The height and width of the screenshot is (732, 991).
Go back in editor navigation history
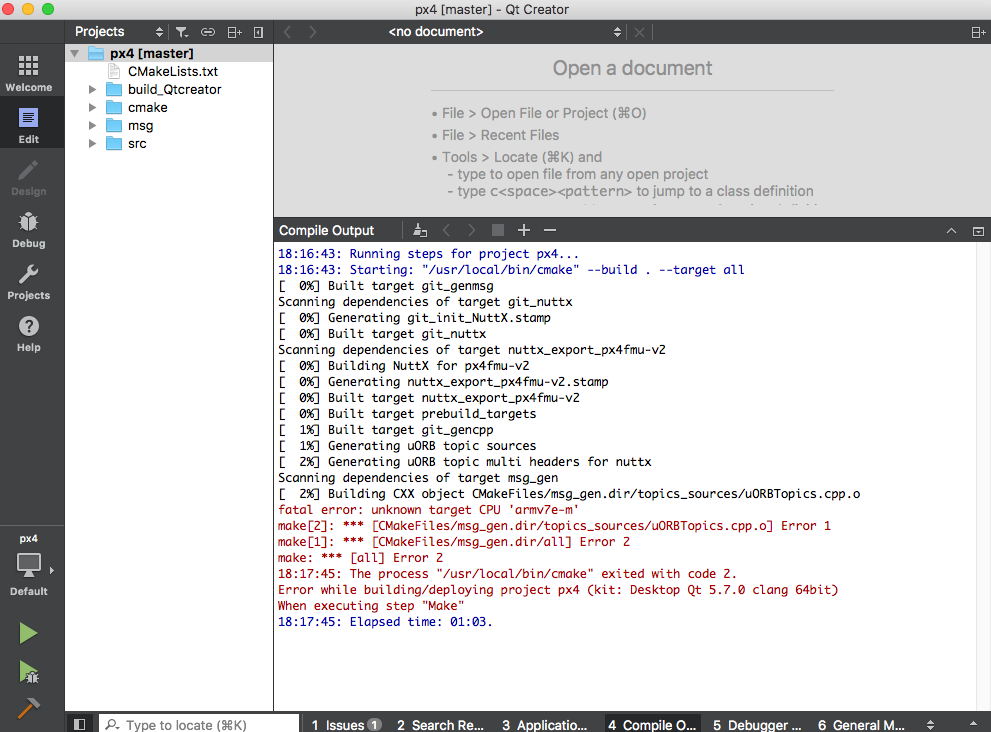(x=288, y=32)
